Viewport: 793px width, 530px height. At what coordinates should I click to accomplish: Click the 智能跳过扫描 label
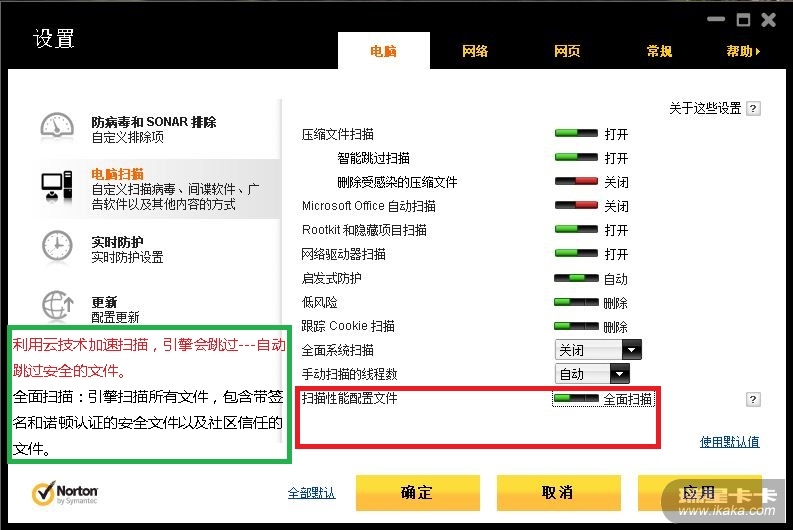click(x=373, y=158)
